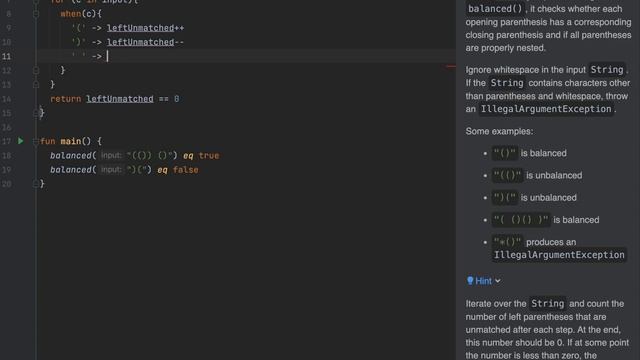Collapse fold marker at line 15

pyautogui.click(x=36, y=113)
